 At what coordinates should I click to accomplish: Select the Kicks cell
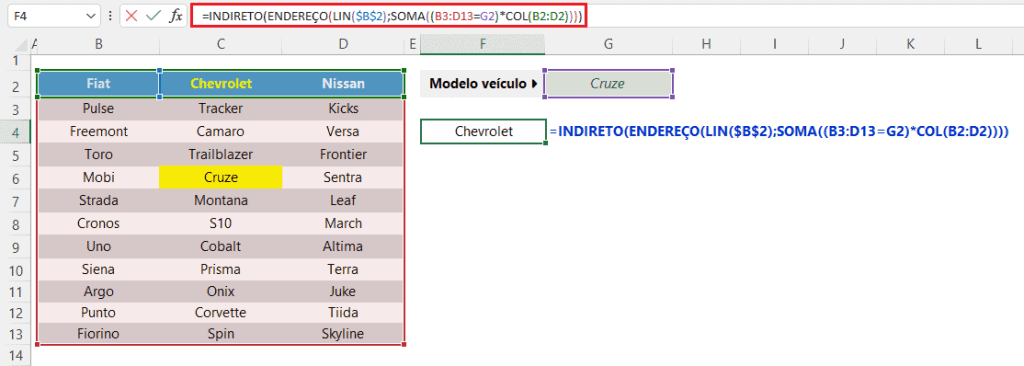344,108
